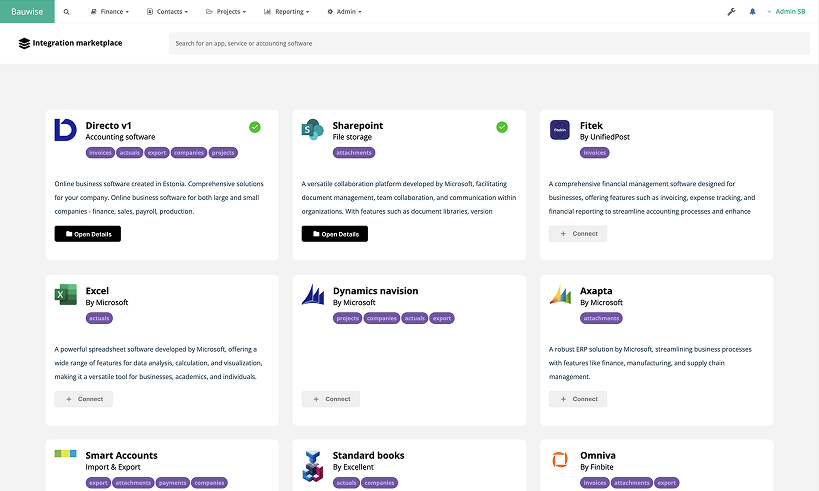The height and width of the screenshot is (491, 819).
Task: Open the Projects menu
Action: [227, 12]
